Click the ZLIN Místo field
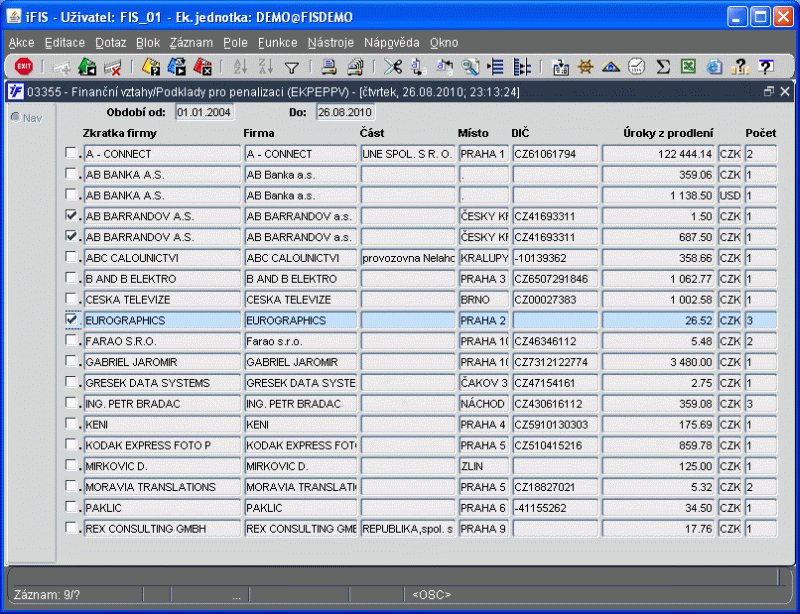Viewport: 800px width, 614px height. click(x=483, y=466)
